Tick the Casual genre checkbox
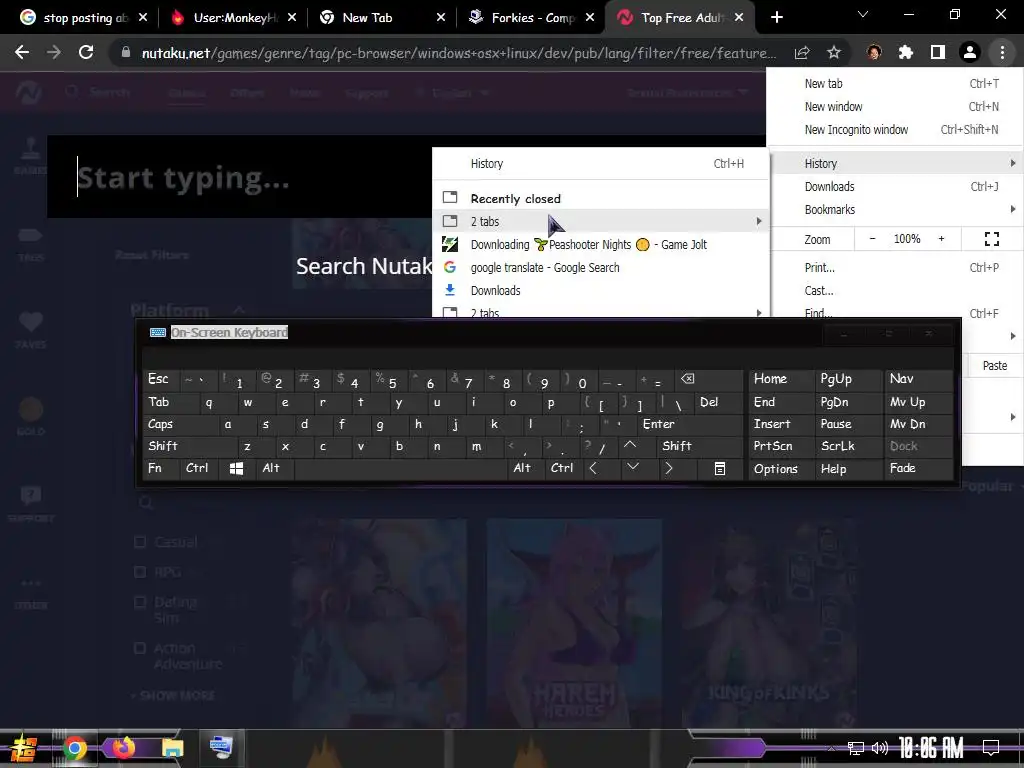 tap(139, 542)
